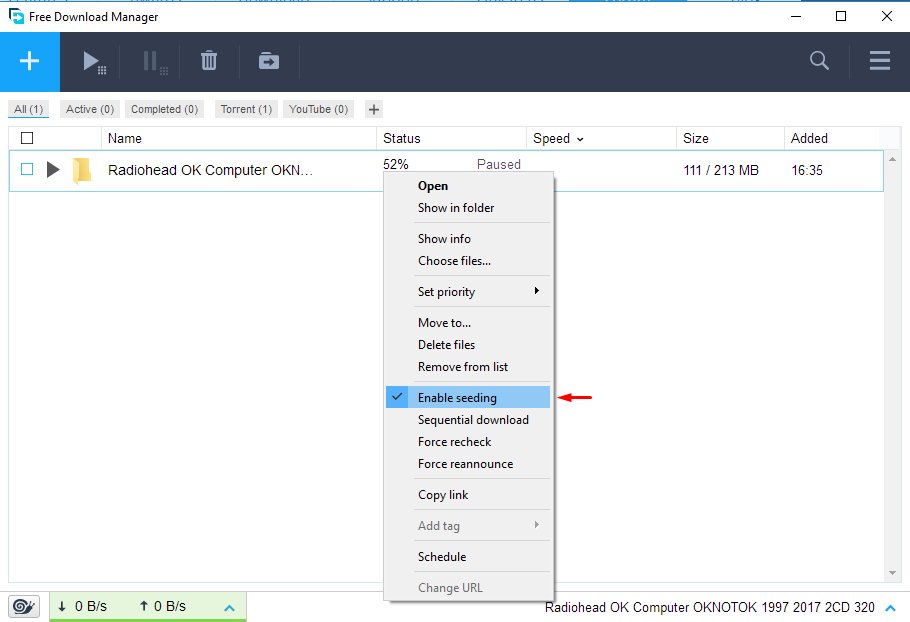
Task: Choose Show in folder
Action: tap(468, 208)
